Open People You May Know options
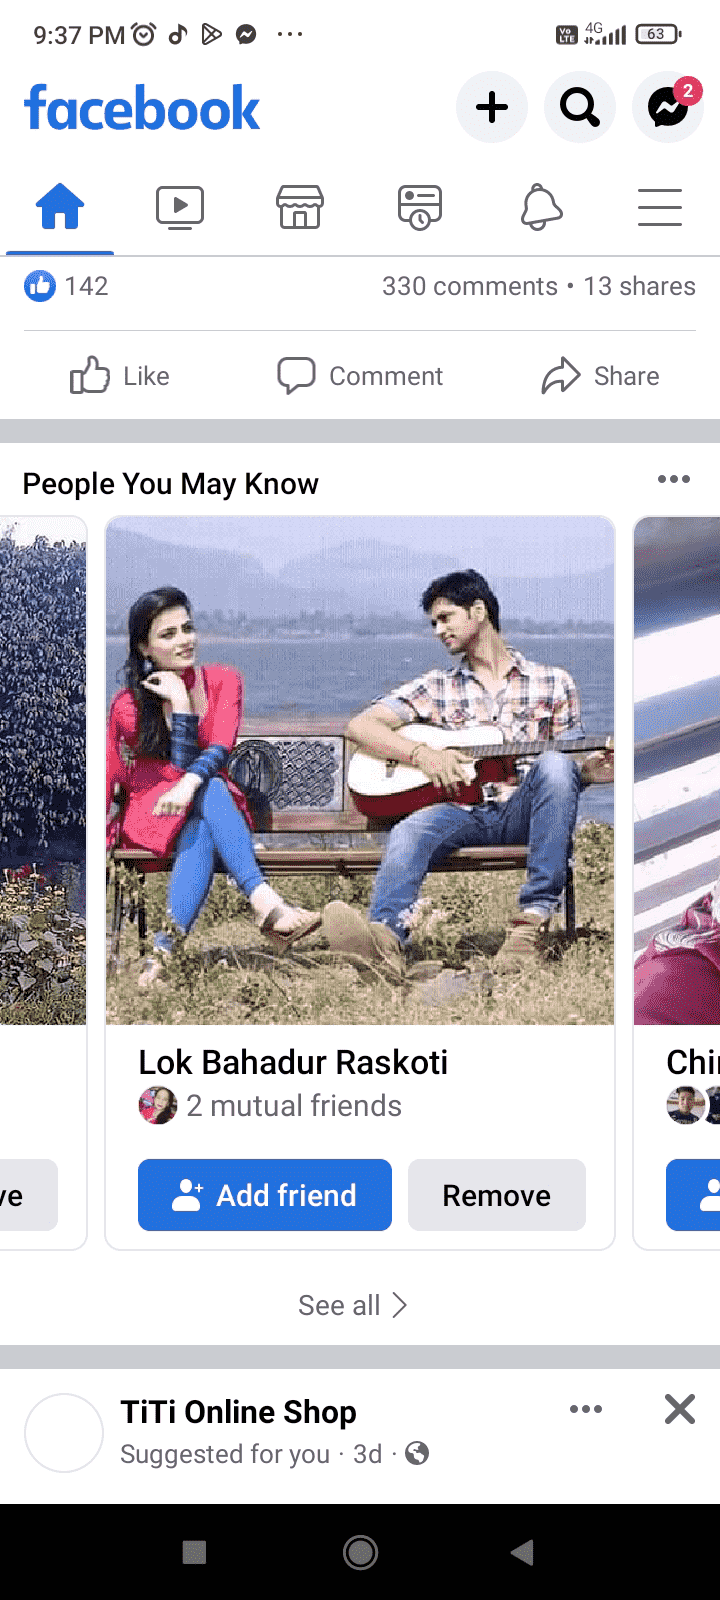 tap(674, 479)
